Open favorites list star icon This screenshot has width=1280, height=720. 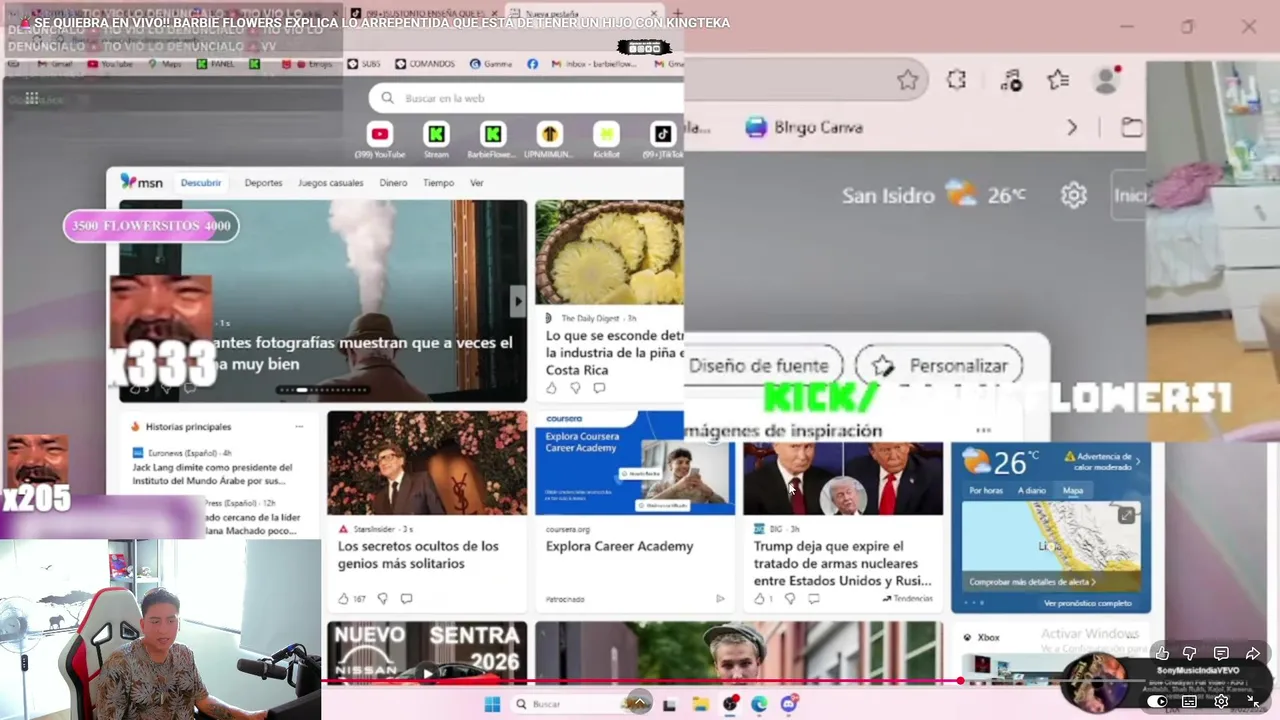click(x=1058, y=80)
